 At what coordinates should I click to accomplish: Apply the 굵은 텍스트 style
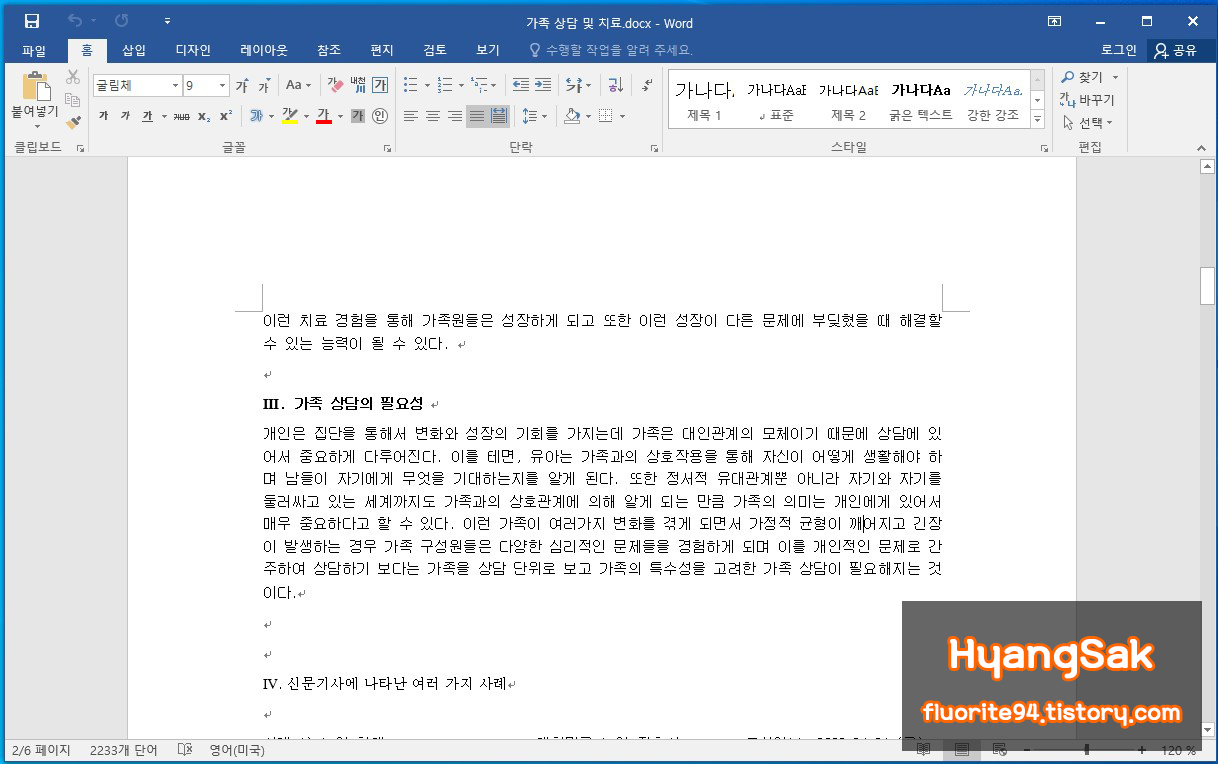click(x=921, y=101)
